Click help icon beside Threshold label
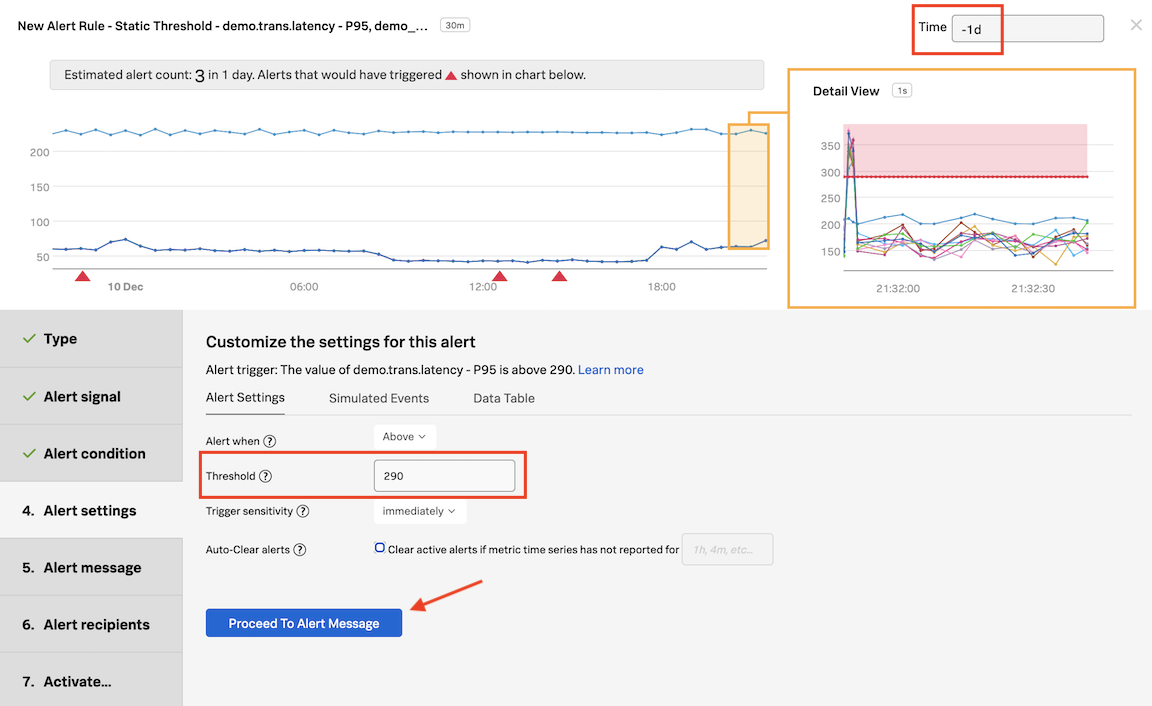 (x=266, y=477)
